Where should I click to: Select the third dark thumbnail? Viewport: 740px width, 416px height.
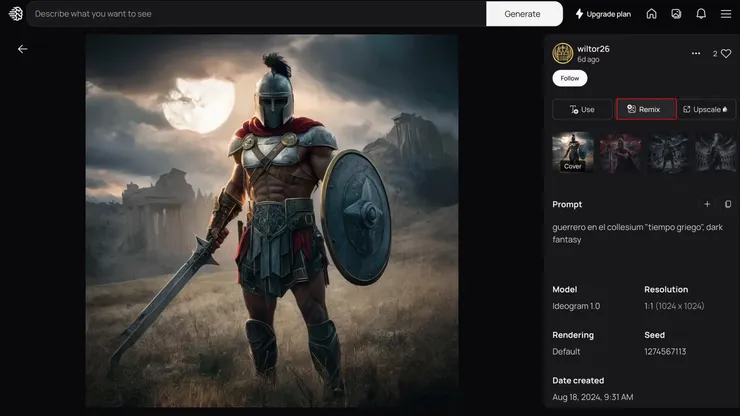point(668,152)
